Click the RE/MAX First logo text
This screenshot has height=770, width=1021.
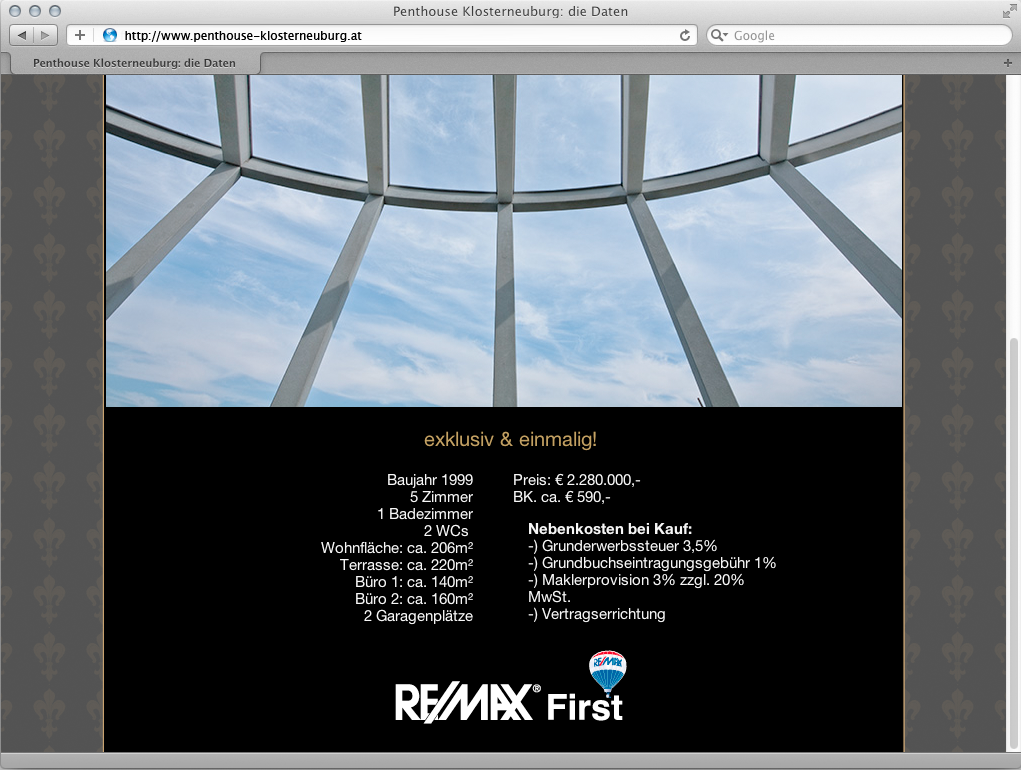509,702
